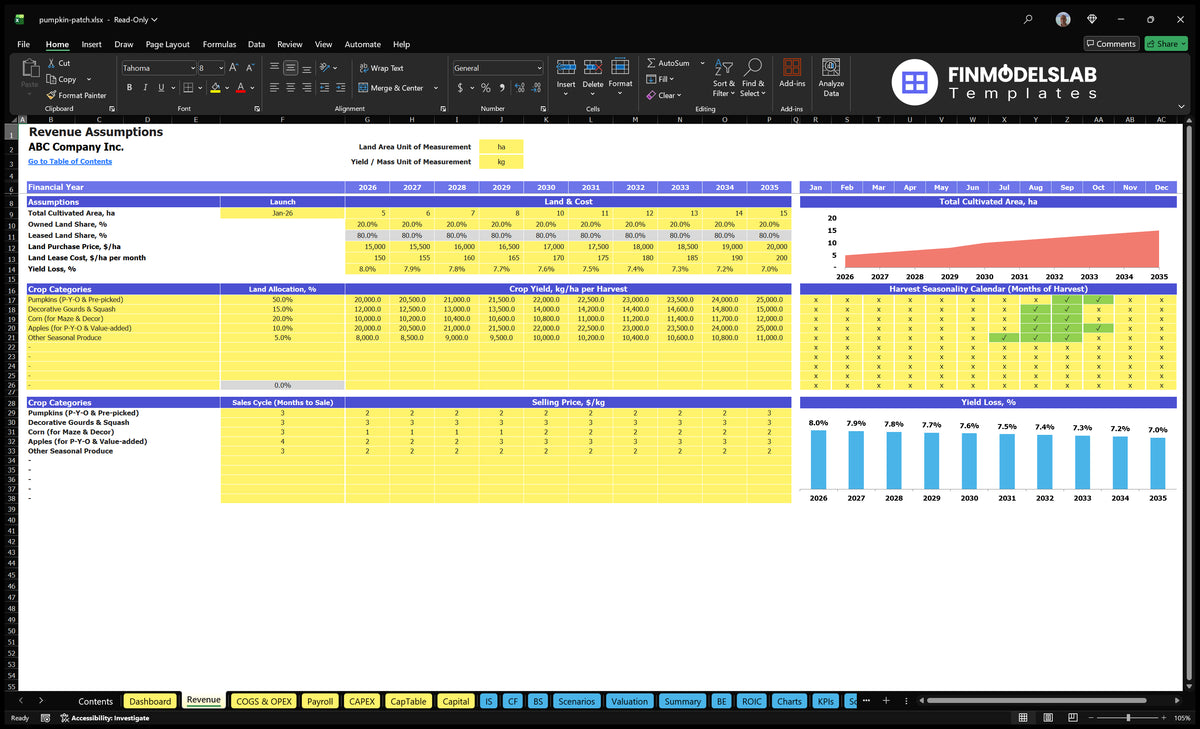The width and height of the screenshot is (1200, 729).
Task: Click the Font Color red swatch button
Action: [239, 88]
